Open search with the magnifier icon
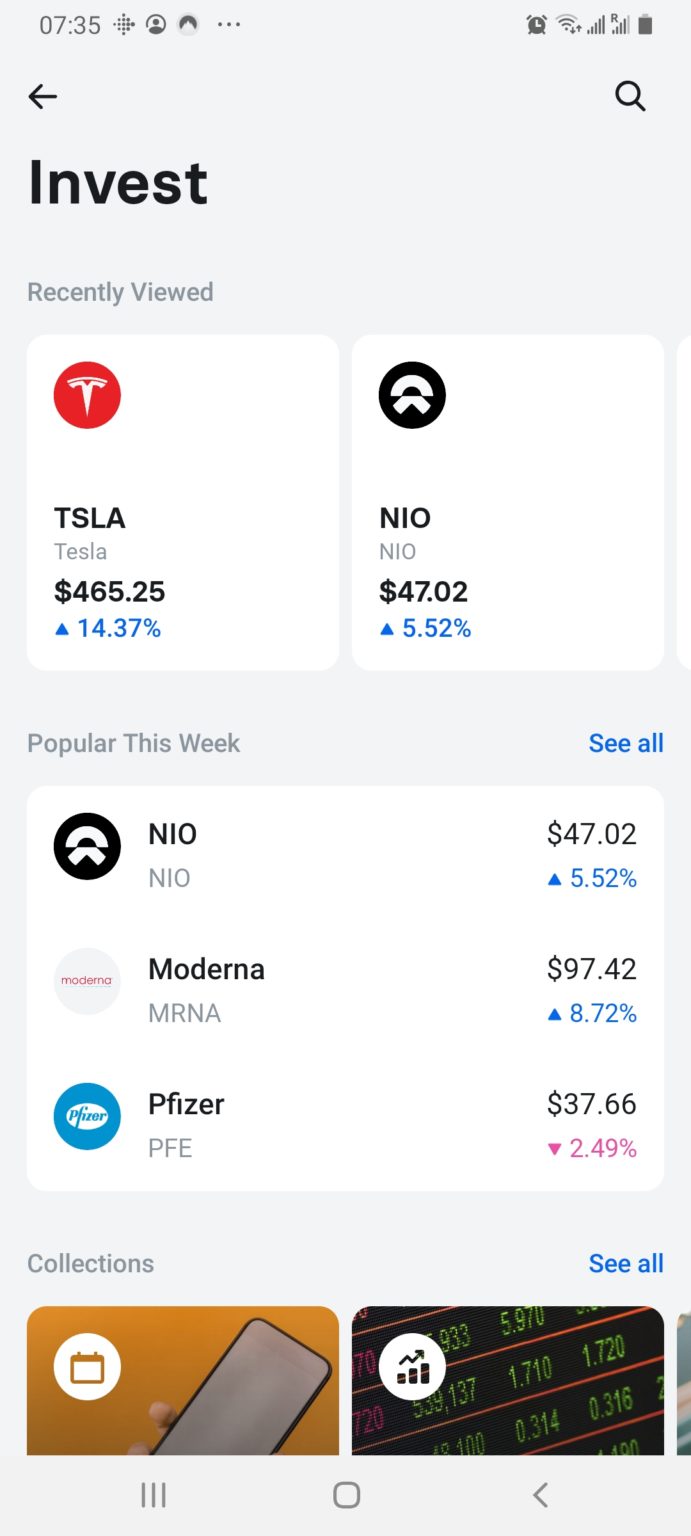This screenshot has height=1536, width=691. pyautogui.click(x=630, y=96)
